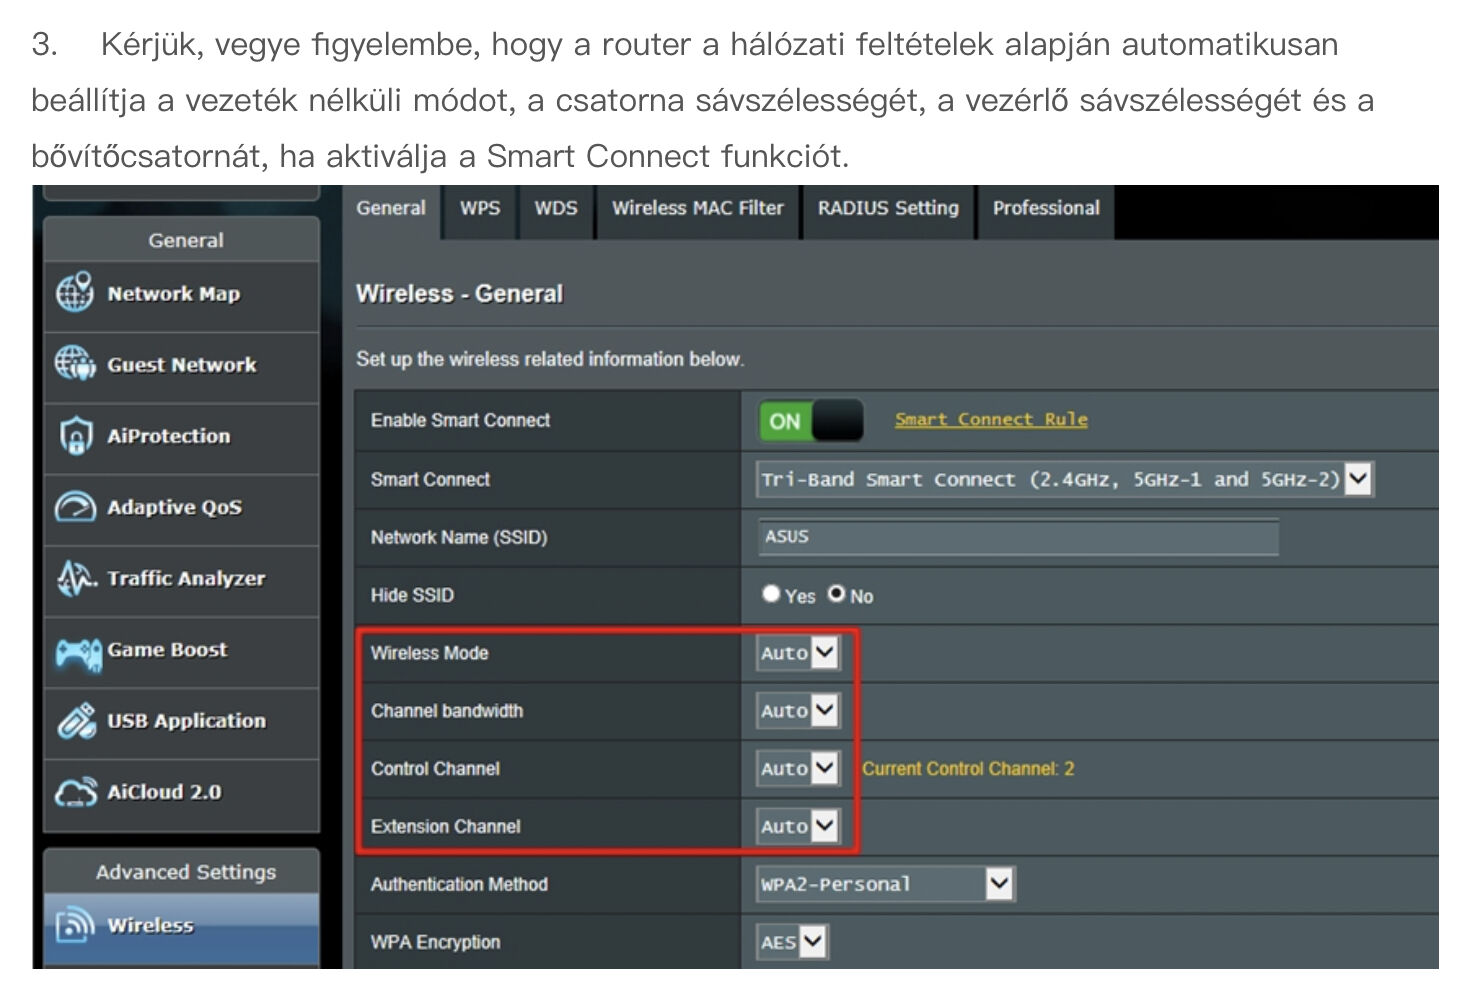Open the Smart Connect tri-band dropdown
This screenshot has width=1477, height=992.
pyautogui.click(x=1066, y=479)
